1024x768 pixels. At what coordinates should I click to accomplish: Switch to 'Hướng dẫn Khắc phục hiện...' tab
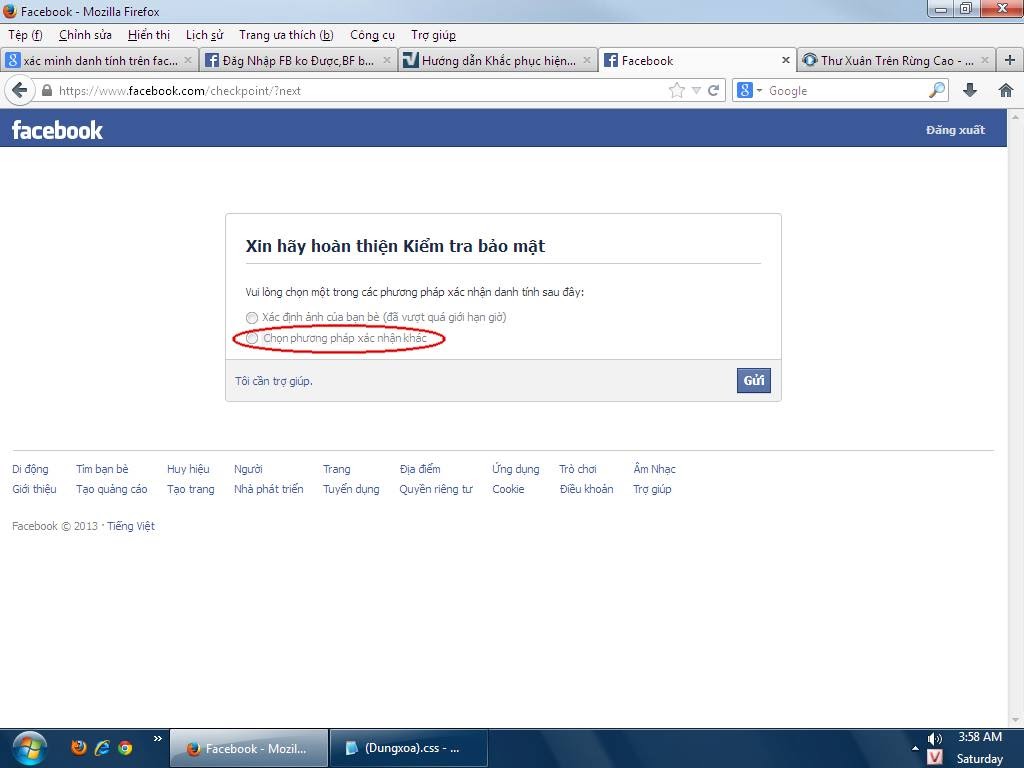498,60
